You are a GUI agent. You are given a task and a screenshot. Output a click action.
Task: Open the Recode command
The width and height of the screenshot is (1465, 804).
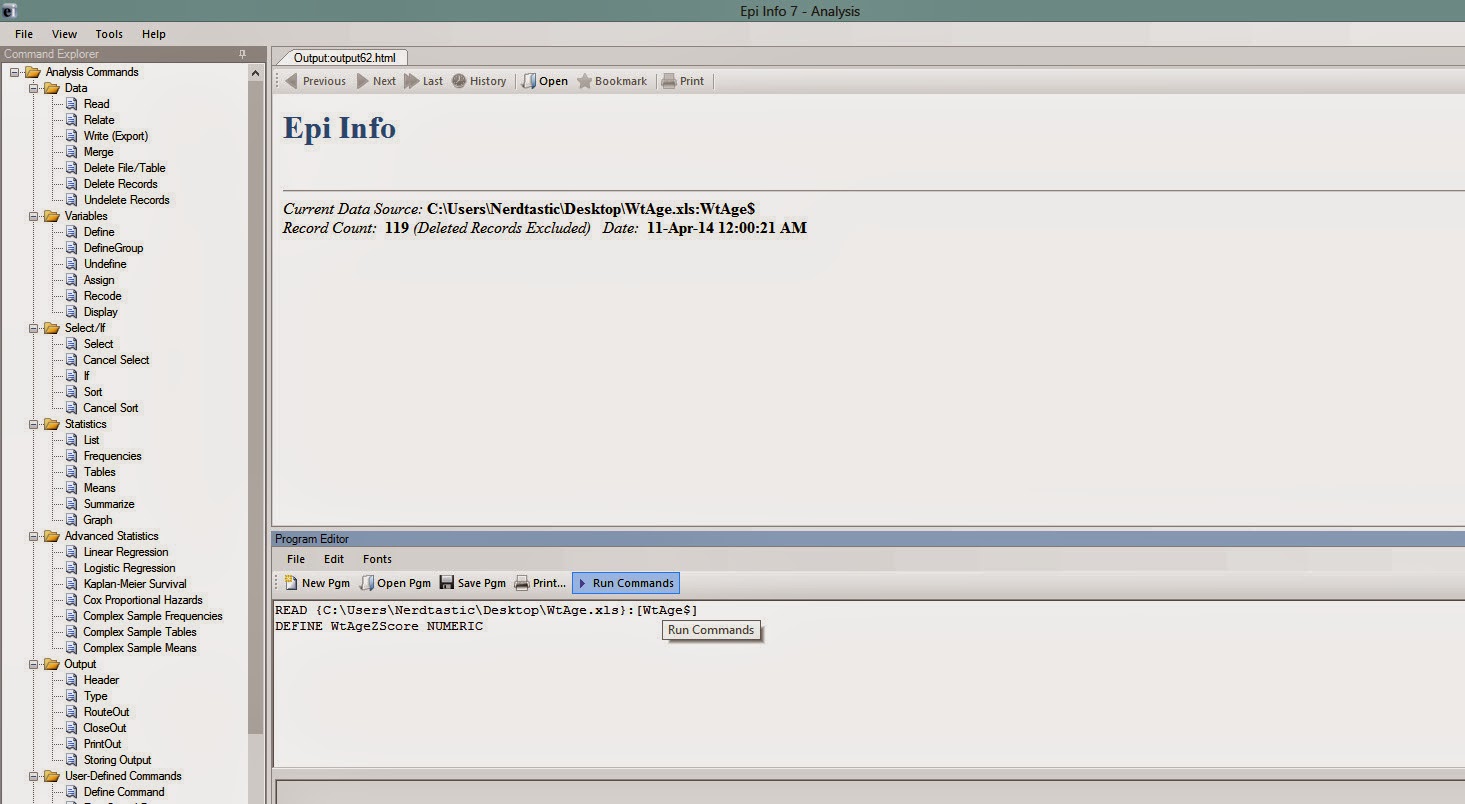coord(103,296)
